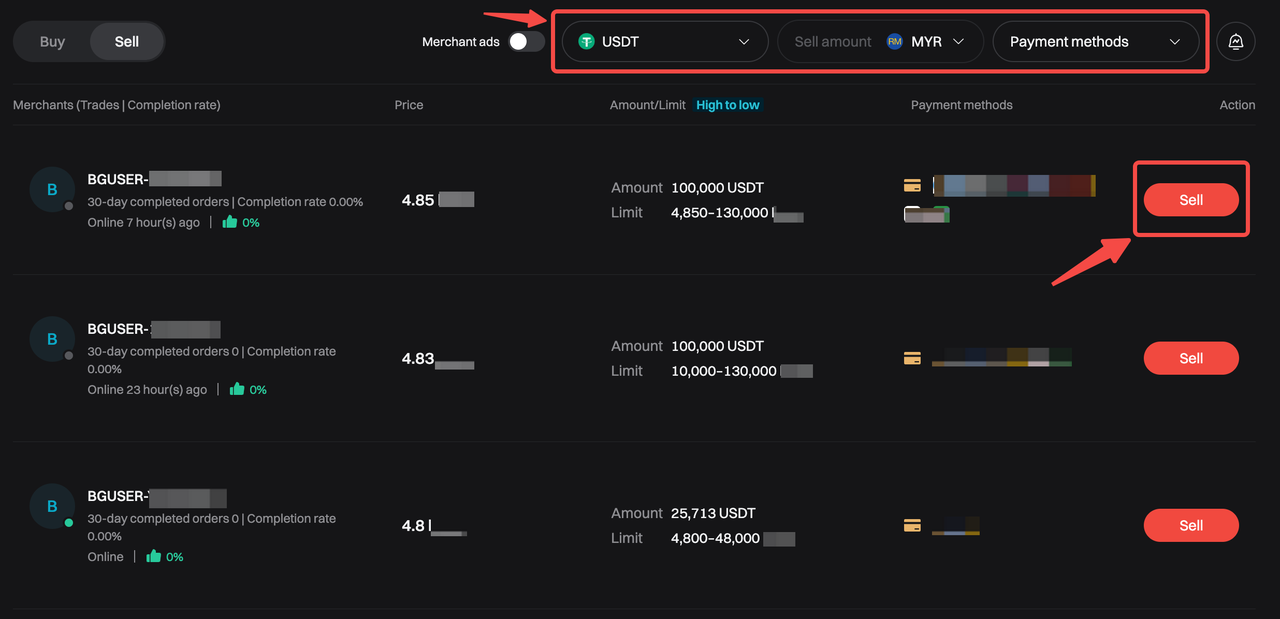Click Sell on the last merchant offer
Screen dimensions: 1280x619
(x=1191, y=525)
